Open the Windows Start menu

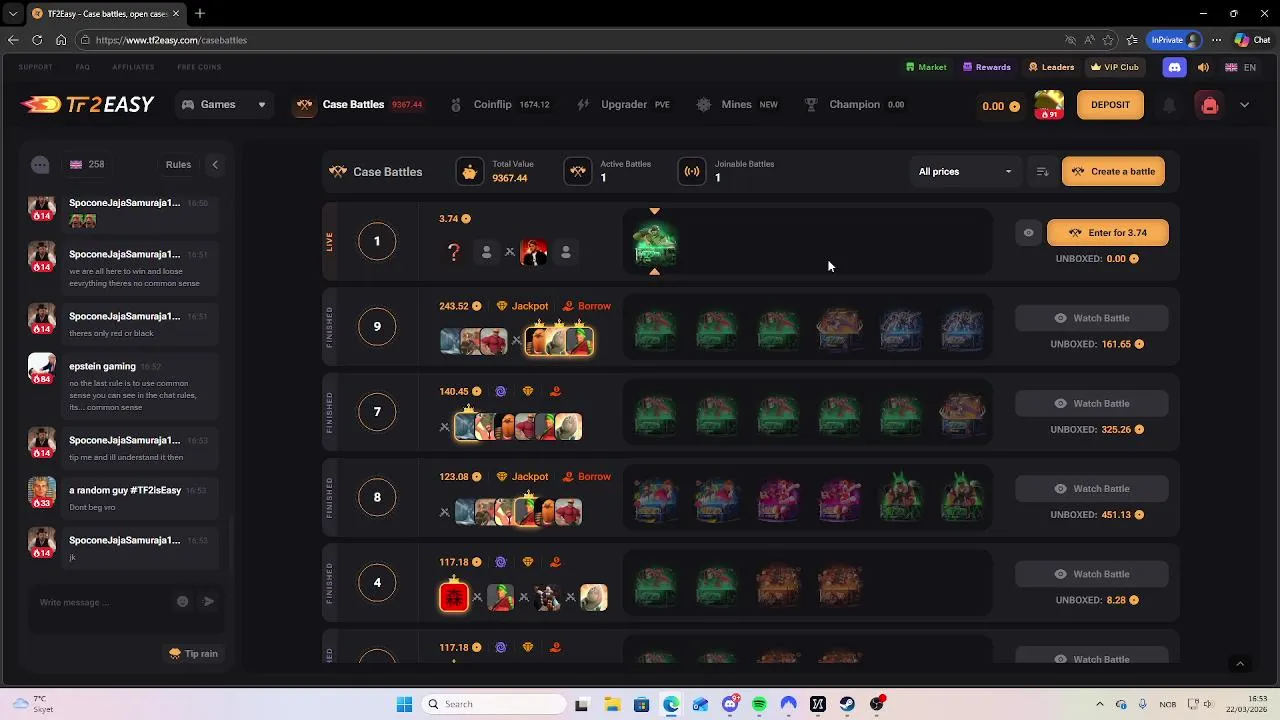[404, 704]
